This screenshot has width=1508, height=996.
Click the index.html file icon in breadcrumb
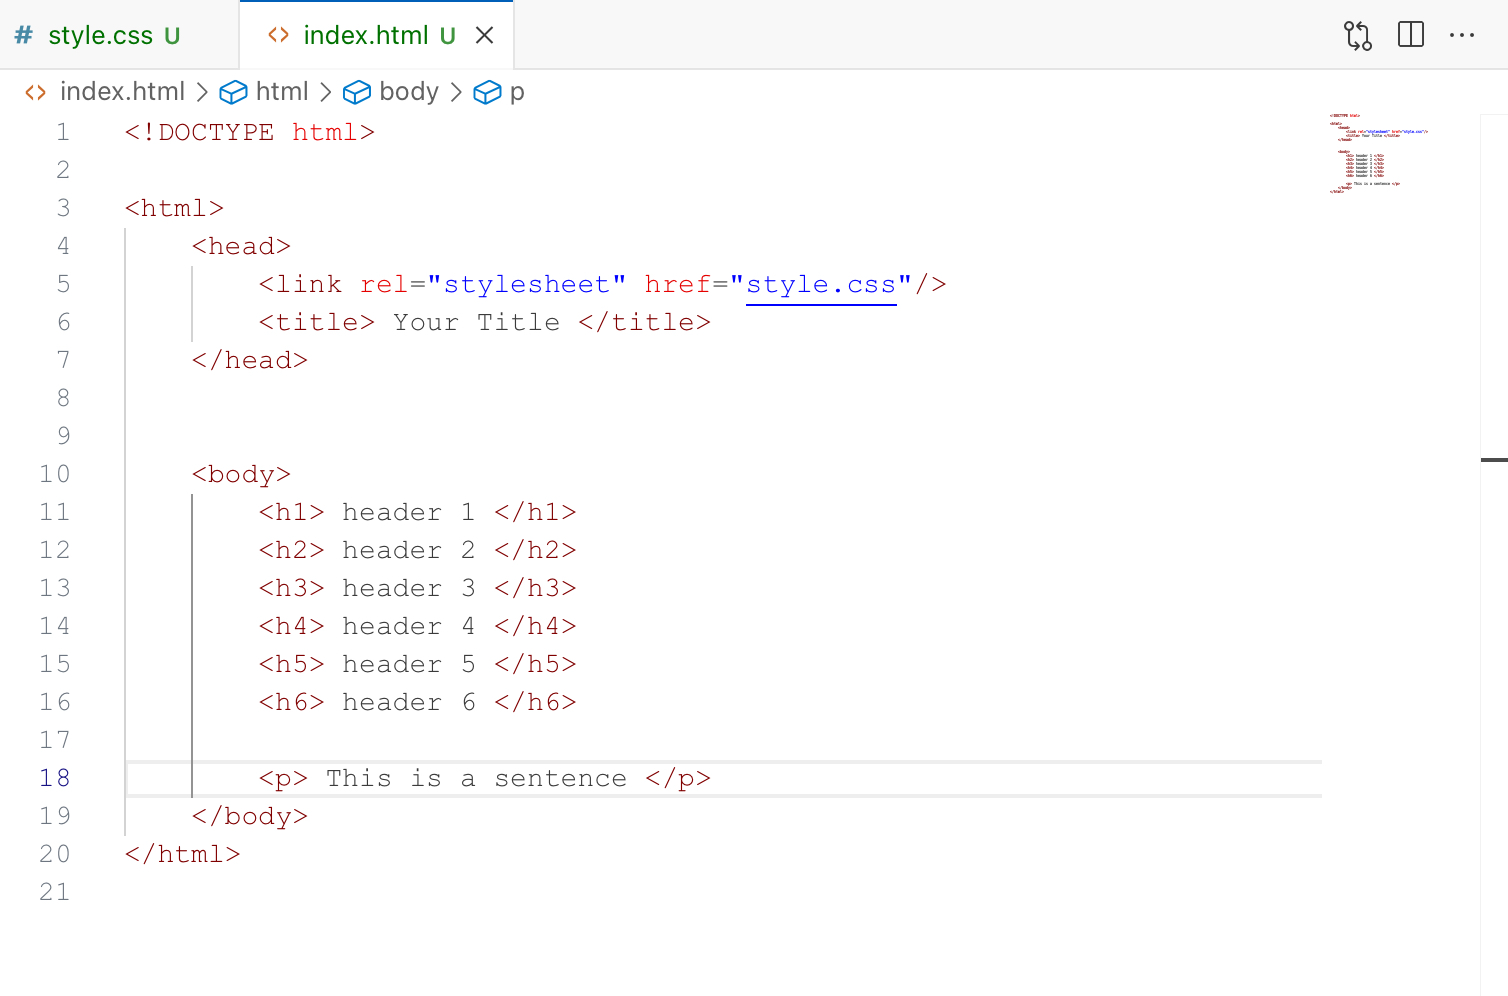point(36,92)
